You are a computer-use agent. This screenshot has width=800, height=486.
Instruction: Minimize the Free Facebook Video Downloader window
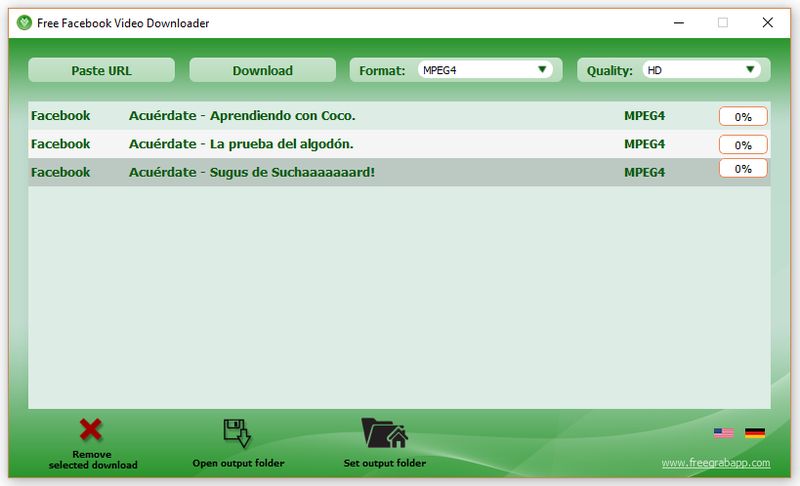(x=679, y=23)
